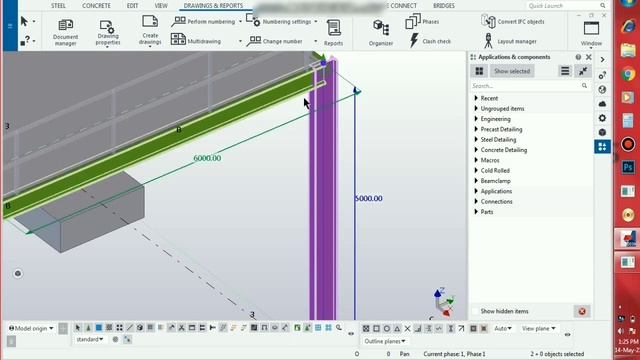
Task: Open the Window switcher
Action: [x=591, y=33]
